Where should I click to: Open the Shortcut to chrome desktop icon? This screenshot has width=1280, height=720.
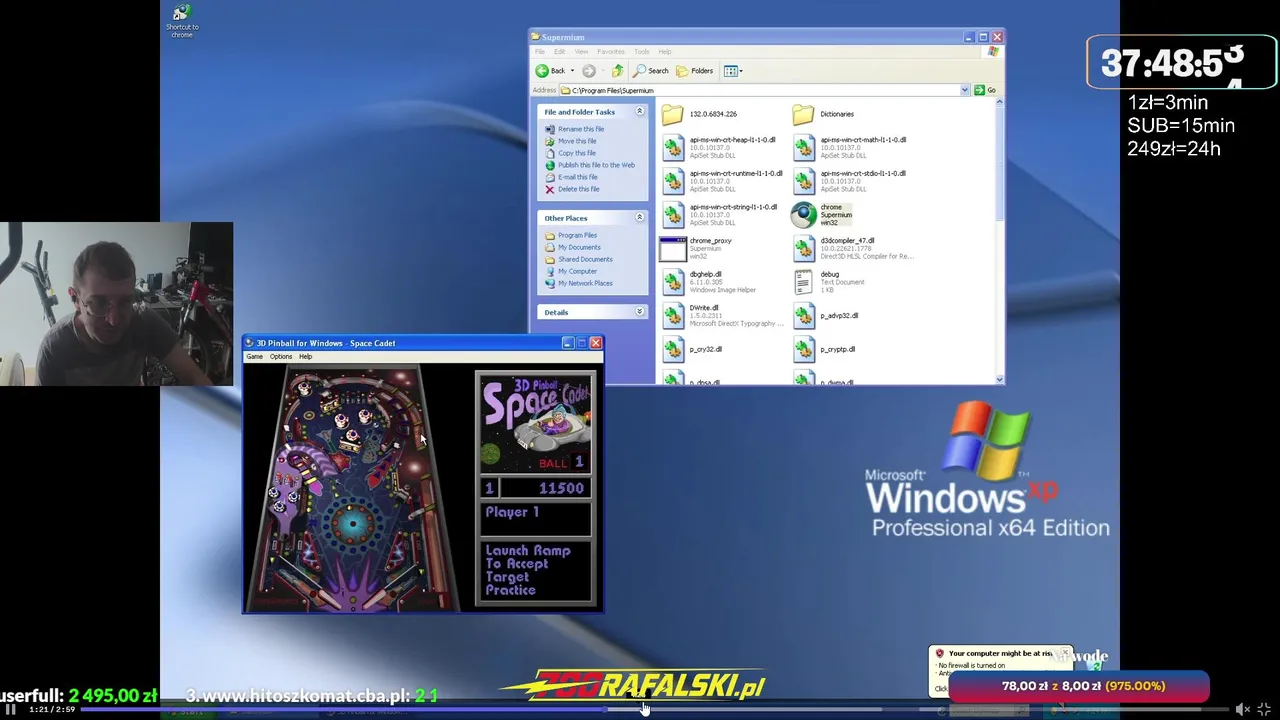(x=181, y=20)
